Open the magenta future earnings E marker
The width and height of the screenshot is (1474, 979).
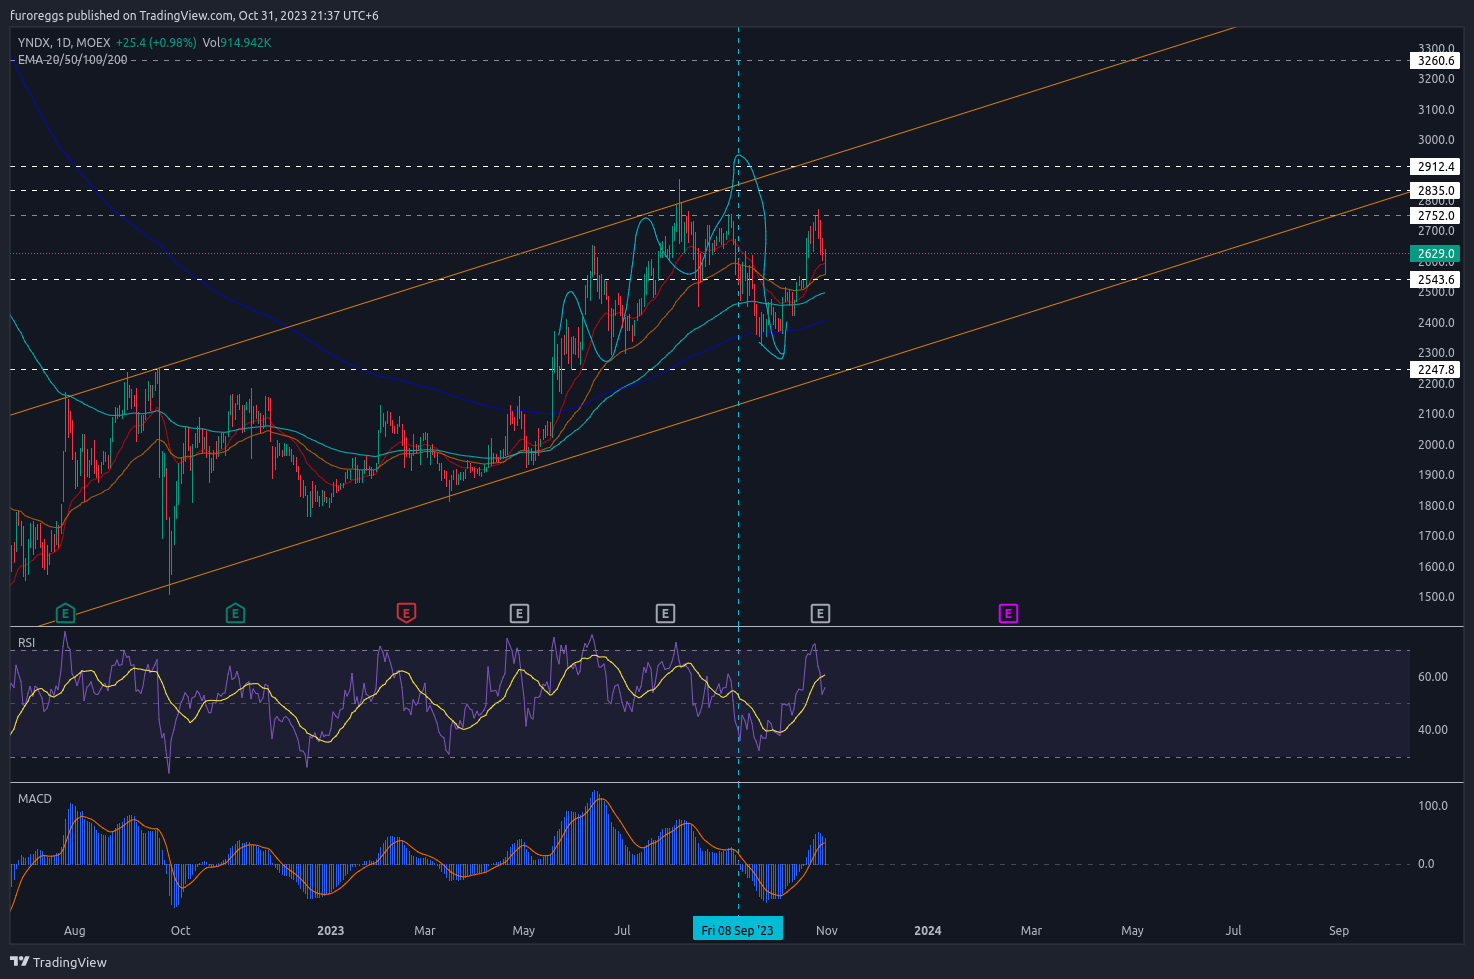[1008, 613]
